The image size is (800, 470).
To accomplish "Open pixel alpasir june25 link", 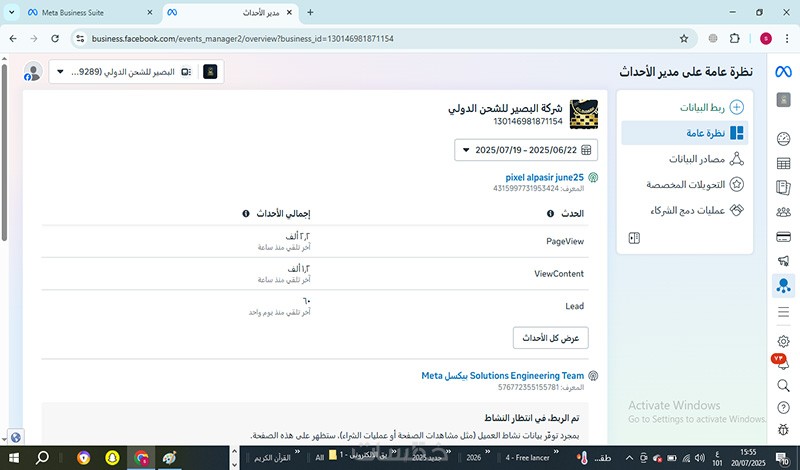I will (x=544, y=178).
